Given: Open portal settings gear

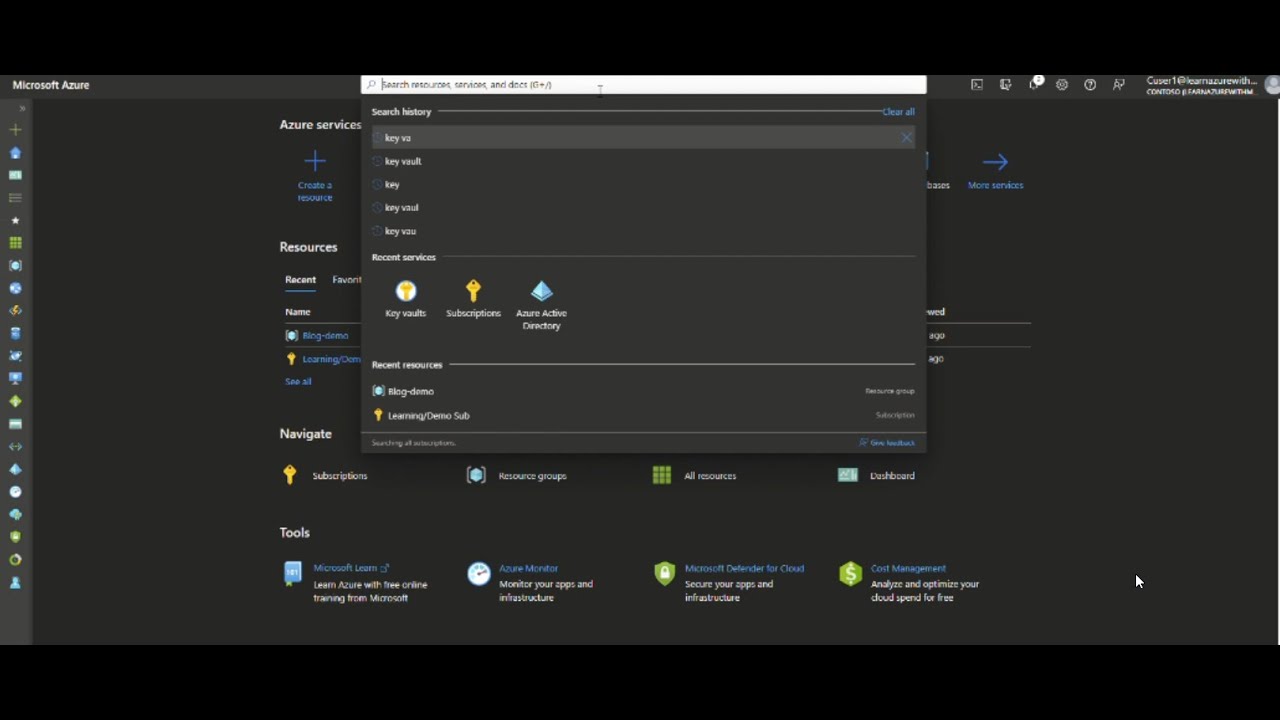Looking at the screenshot, I should pos(1062,85).
